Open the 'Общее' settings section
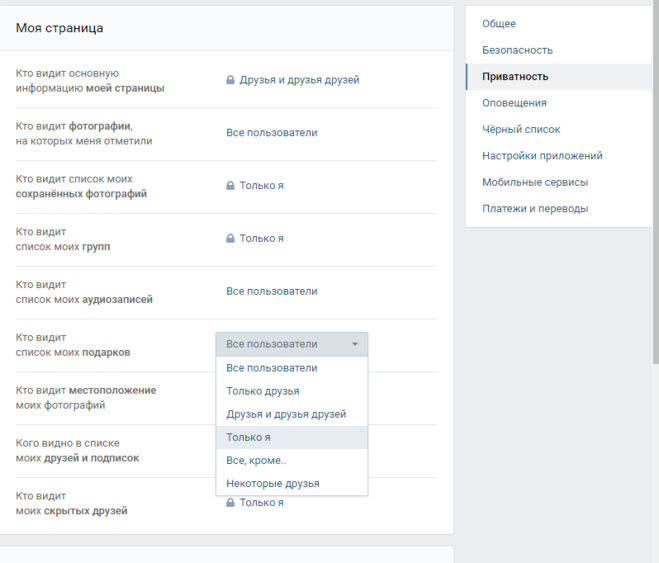This screenshot has width=659, height=563. 499,24
